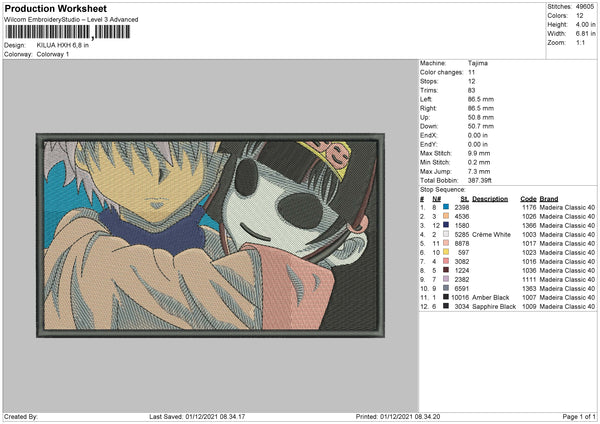The height and width of the screenshot is (424, 600).
Task: Click the "Description" column header
Action: pos(490,199)
